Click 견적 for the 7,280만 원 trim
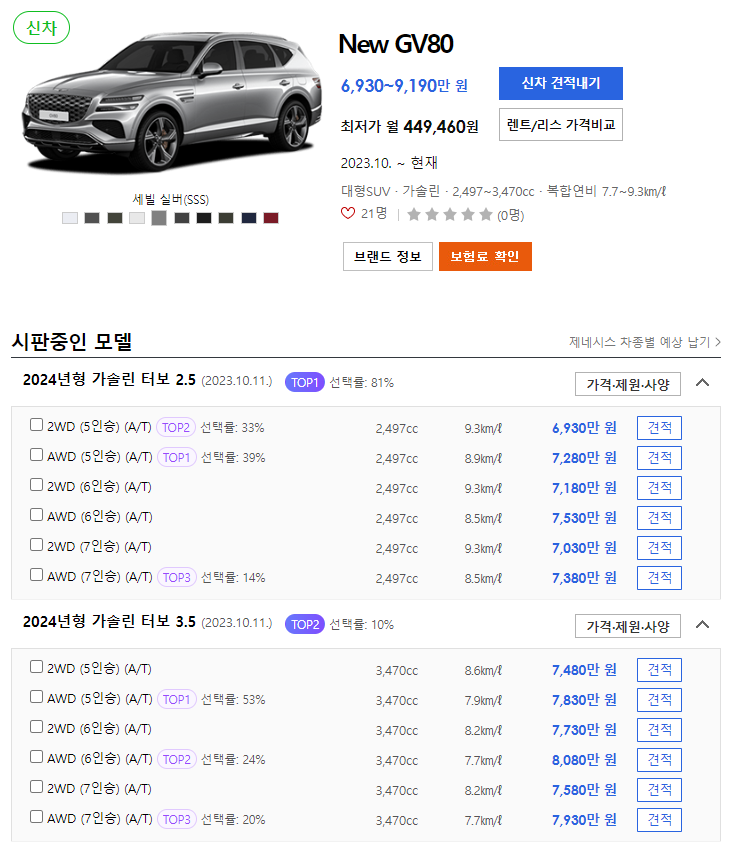The image size is (736, 849). 659,458
